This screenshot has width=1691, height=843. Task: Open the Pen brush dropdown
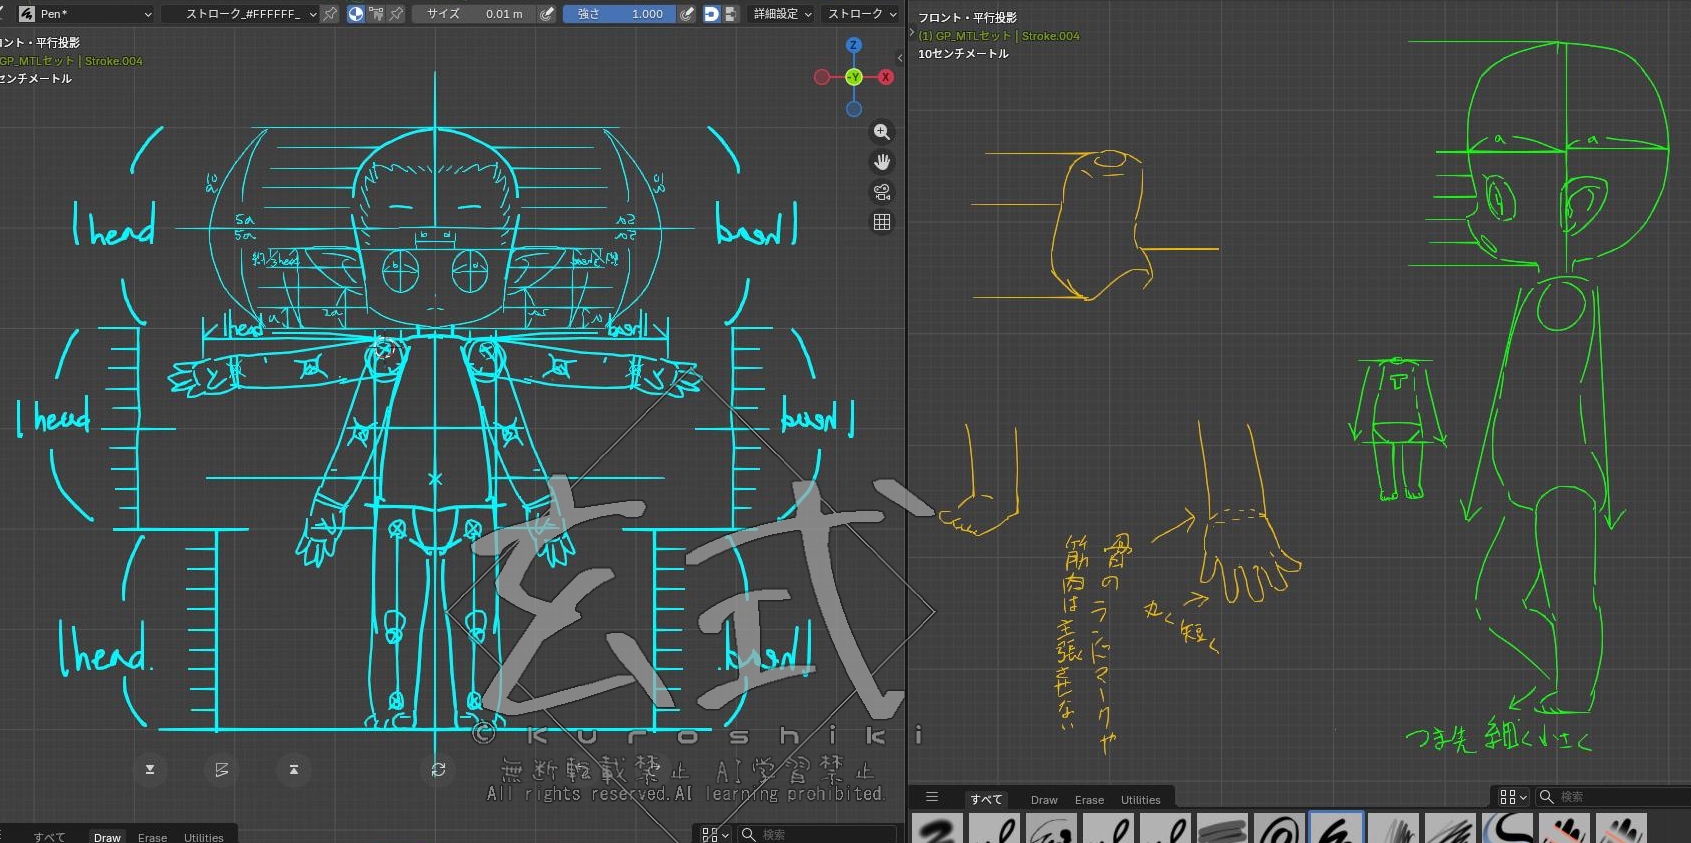point(86,14)
